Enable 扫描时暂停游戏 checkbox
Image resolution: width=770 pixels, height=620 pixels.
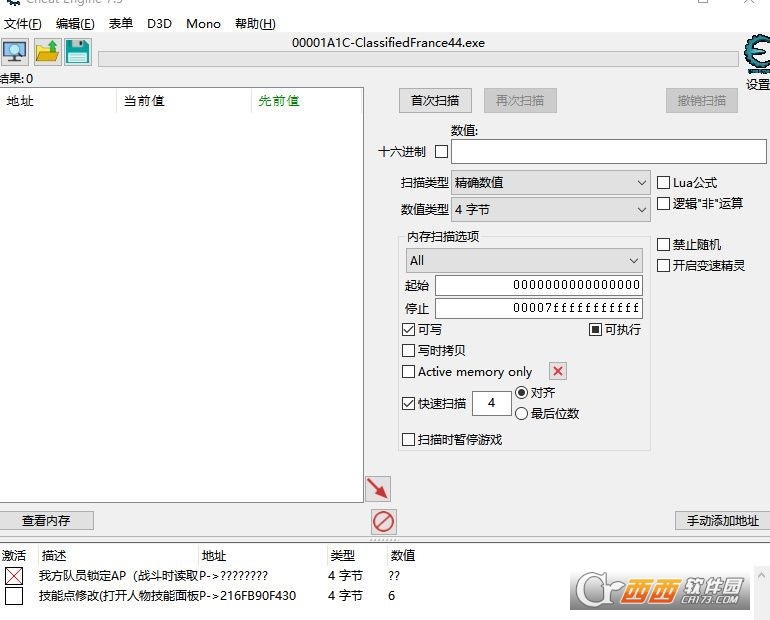(x=408, y=439)
